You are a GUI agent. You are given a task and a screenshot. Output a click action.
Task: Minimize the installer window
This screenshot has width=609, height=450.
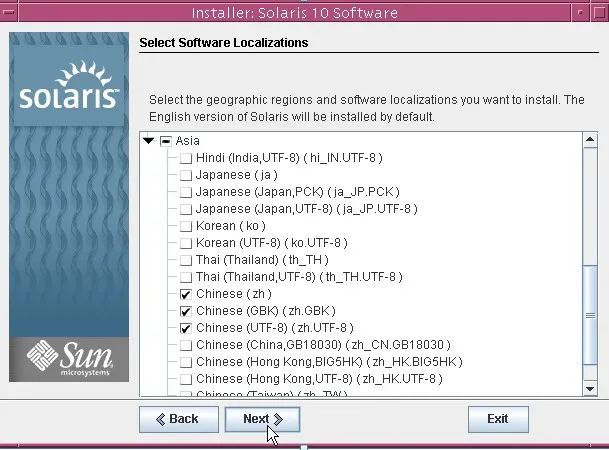580,12
